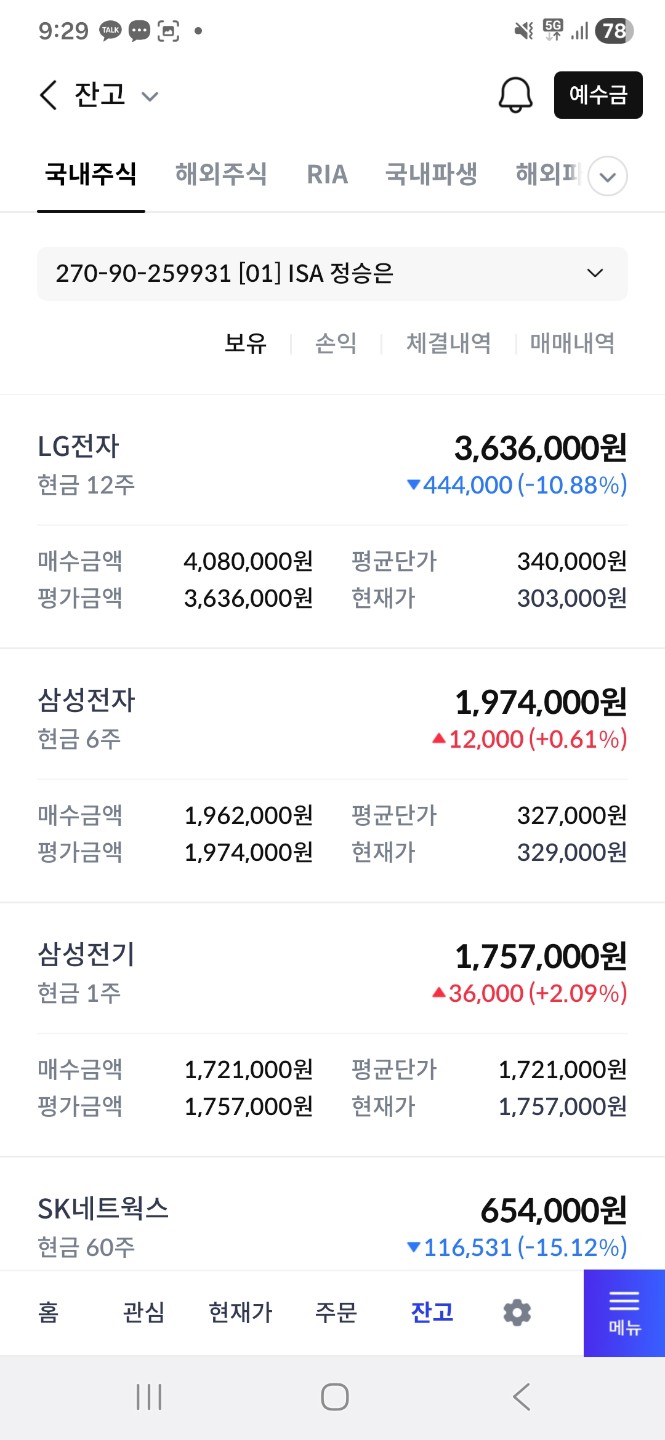The height and width of the screenshot is (1440, 665).
Task: Open the 메뉴 hamburger button
Action: pos(624,1313)
